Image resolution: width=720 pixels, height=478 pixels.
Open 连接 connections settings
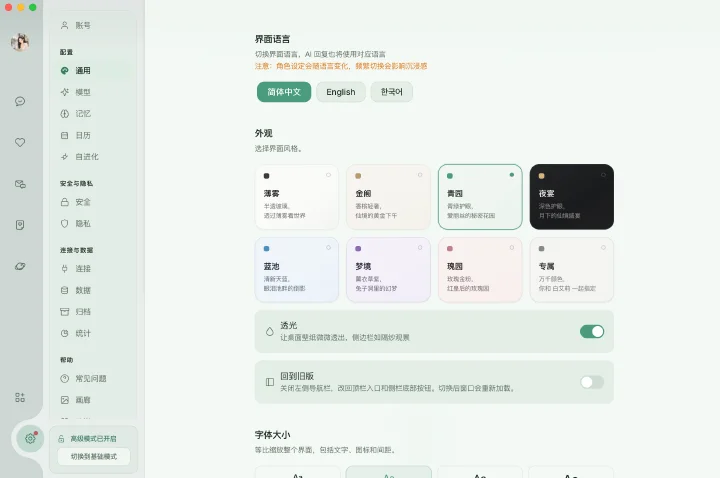[x=94, y=269]
